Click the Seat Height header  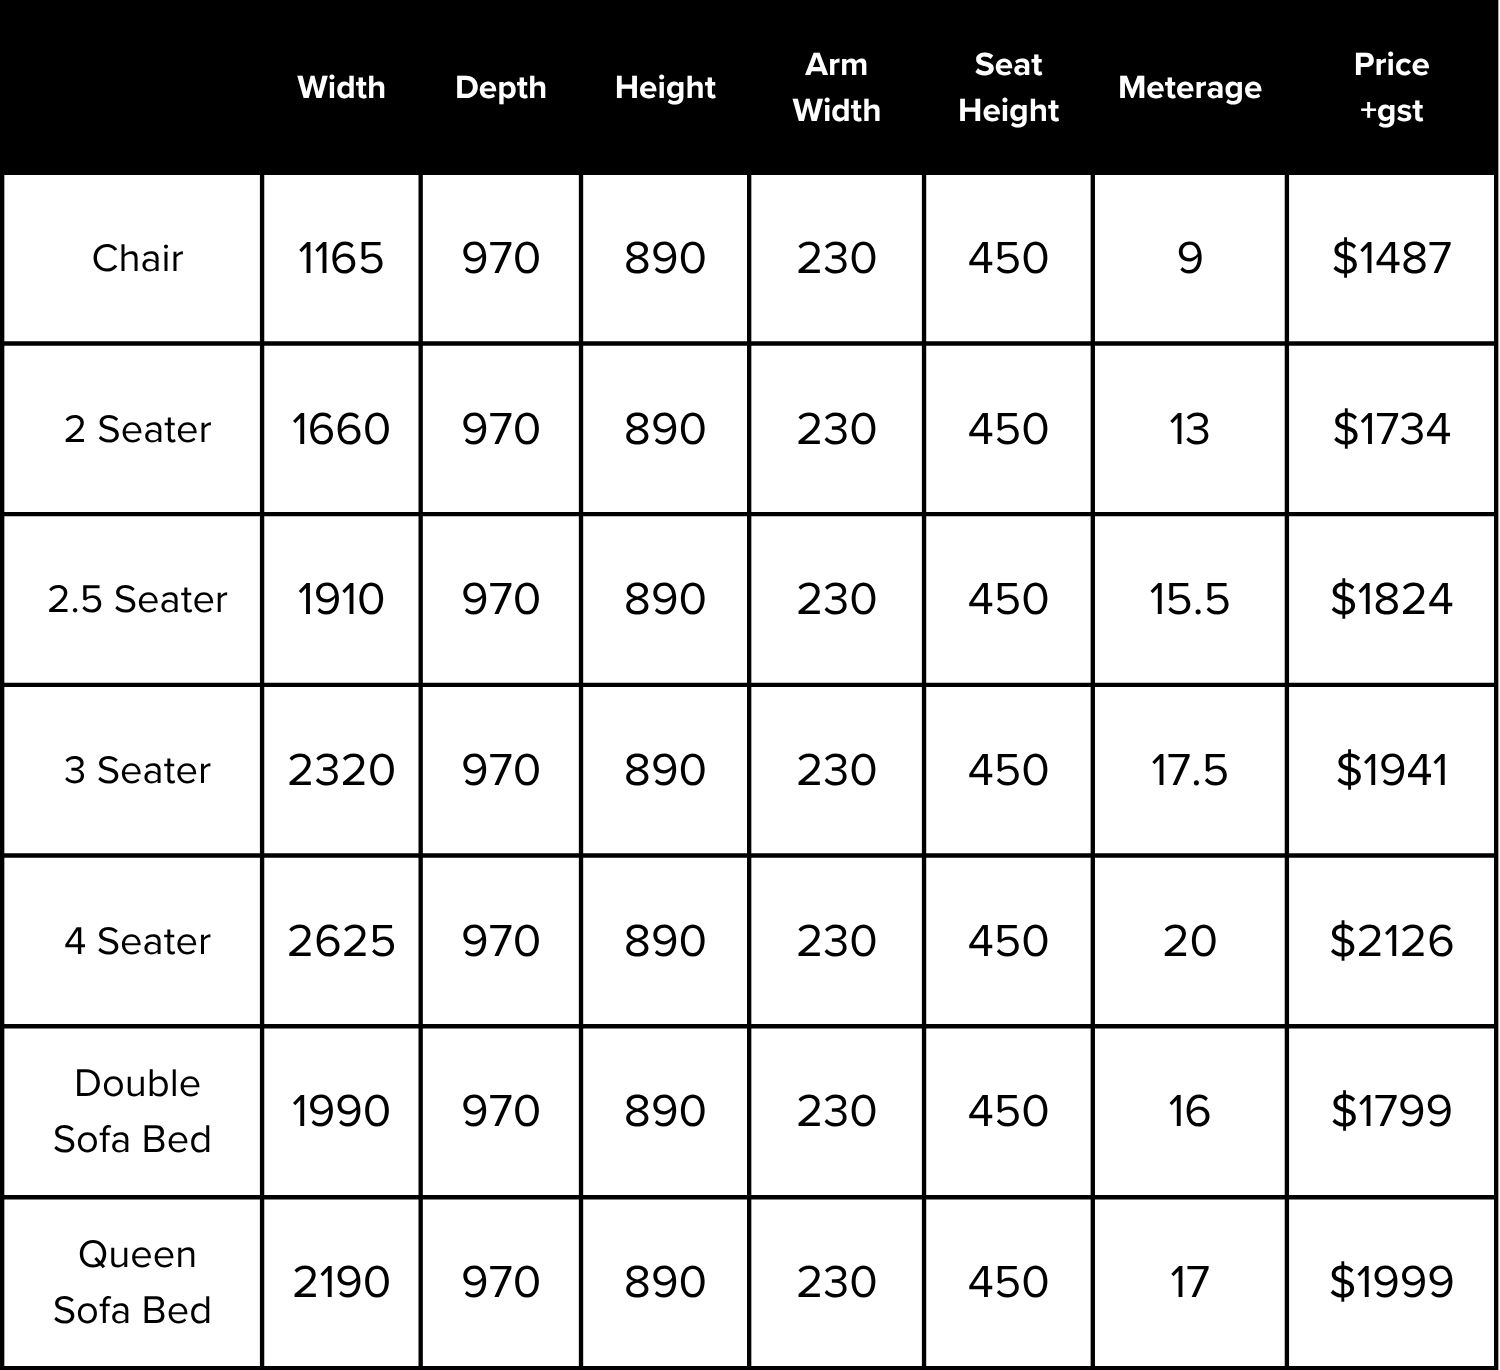(1008, 87)
